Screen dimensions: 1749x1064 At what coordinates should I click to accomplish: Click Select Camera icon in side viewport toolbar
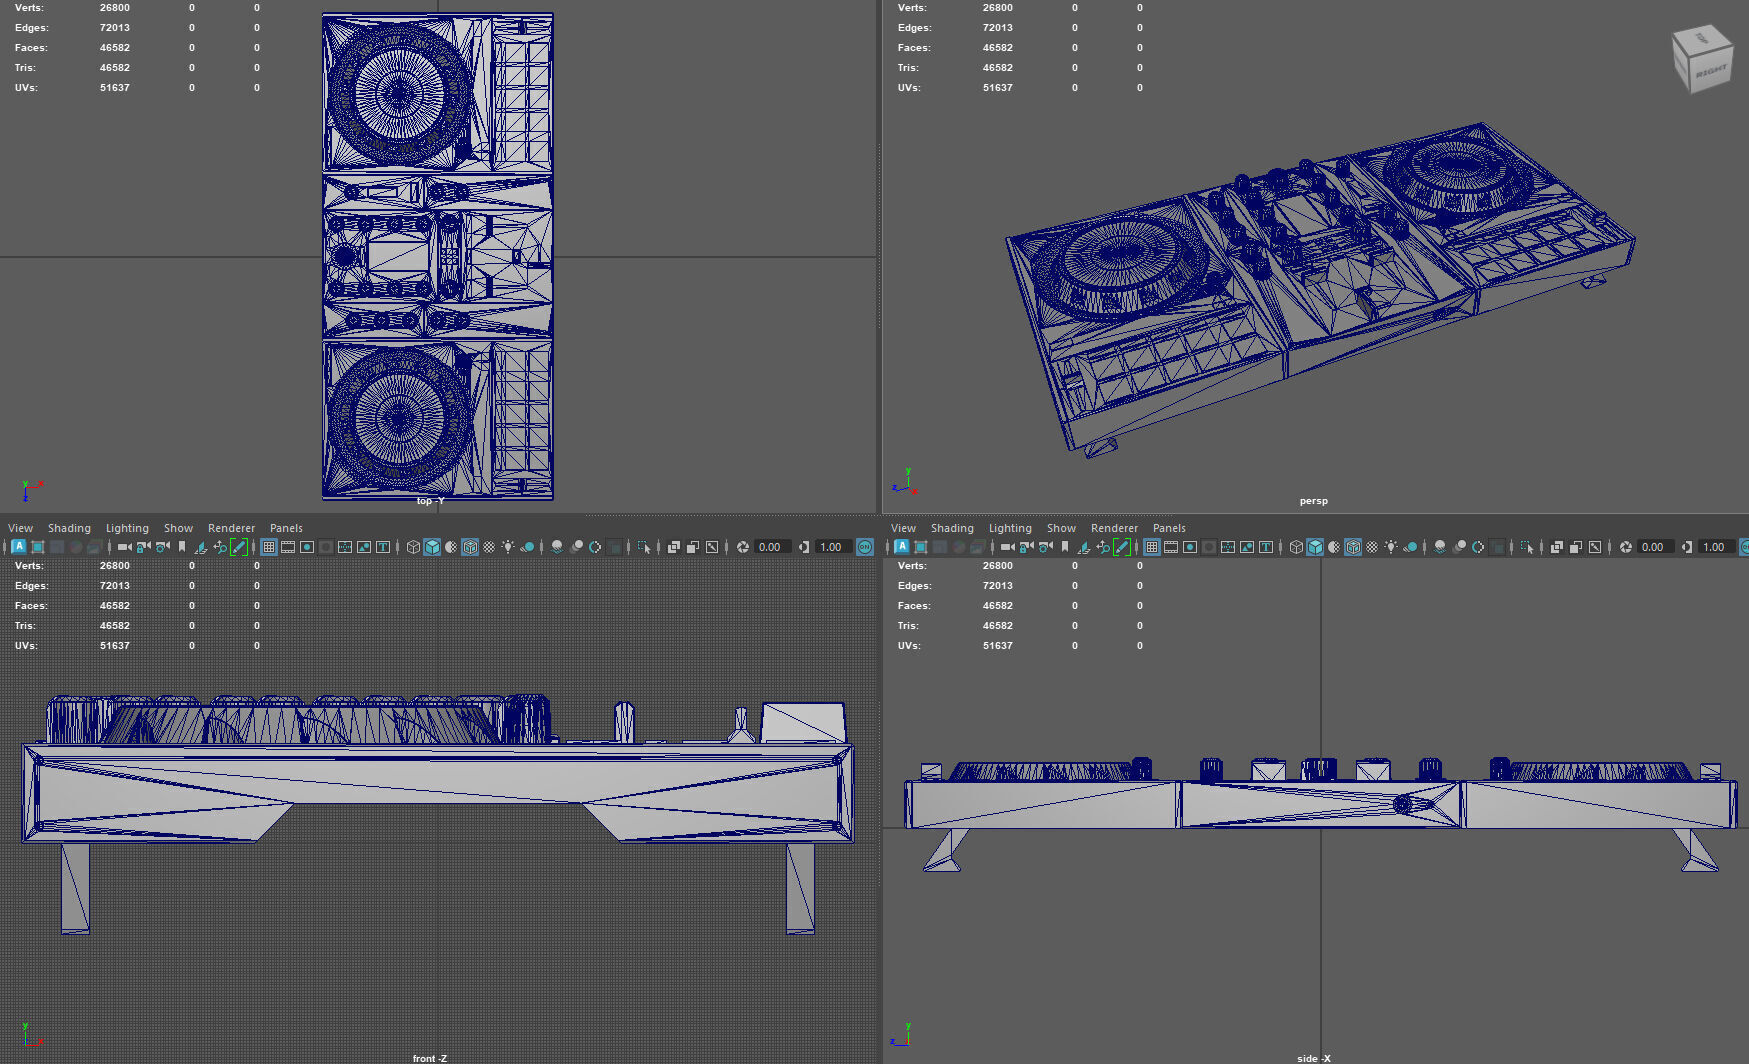click(1007, 547)
